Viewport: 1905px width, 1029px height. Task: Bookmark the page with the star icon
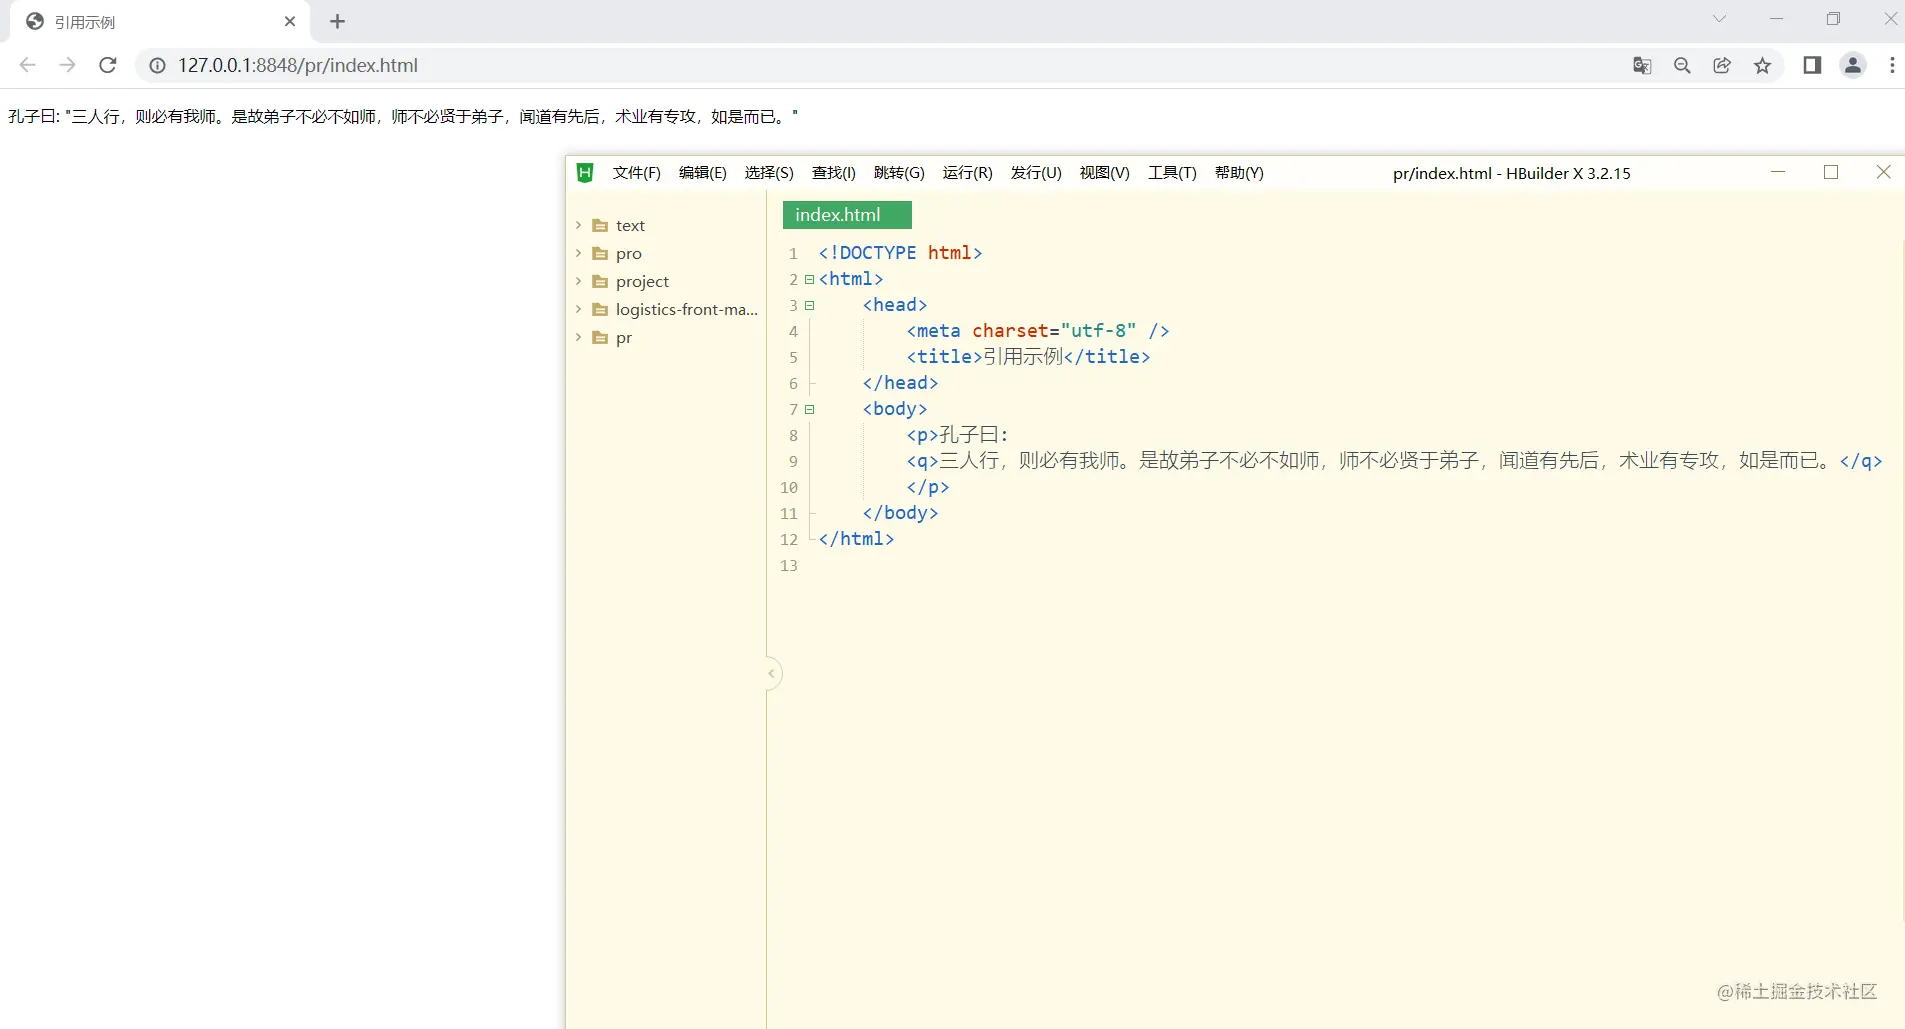(x=1764, y=65)
